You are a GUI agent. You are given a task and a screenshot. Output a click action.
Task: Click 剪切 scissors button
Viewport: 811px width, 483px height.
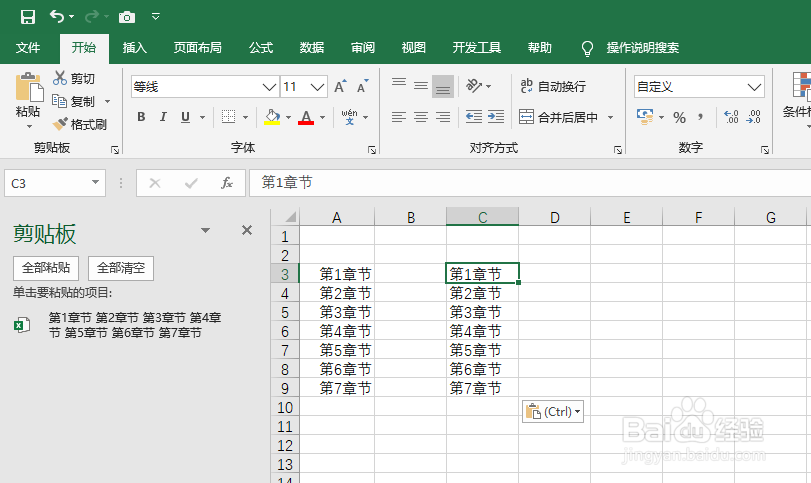click(74, 79)
